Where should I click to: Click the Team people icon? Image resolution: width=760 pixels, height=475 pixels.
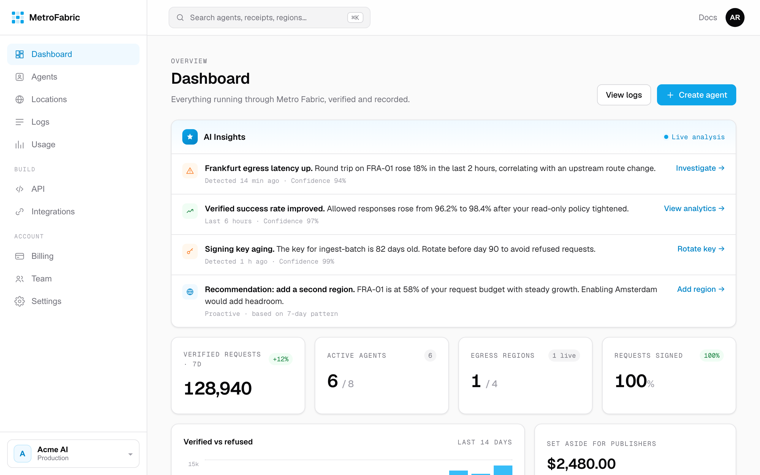19,279
